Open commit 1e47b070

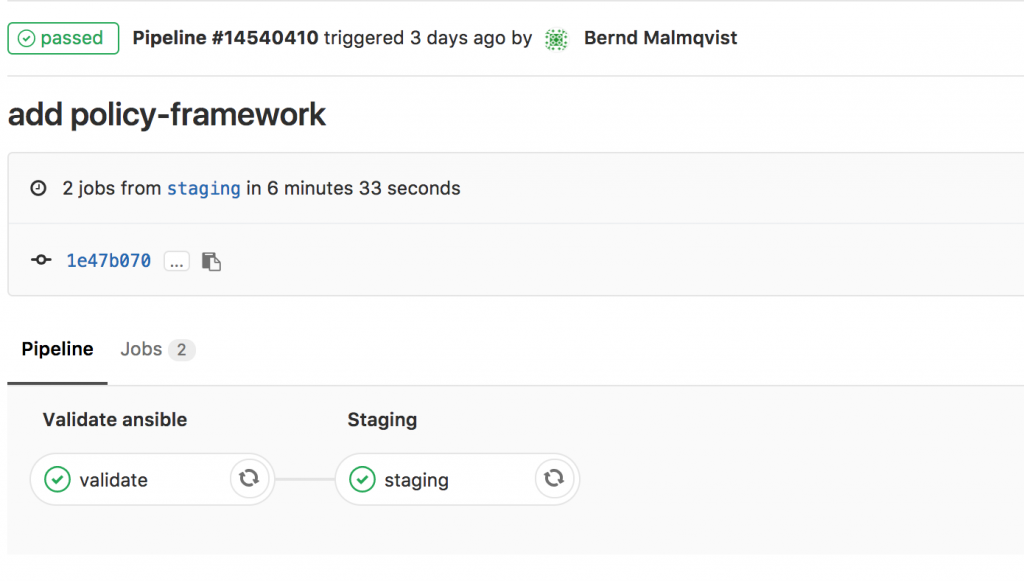pyautogui.click(x=108, y=260)
